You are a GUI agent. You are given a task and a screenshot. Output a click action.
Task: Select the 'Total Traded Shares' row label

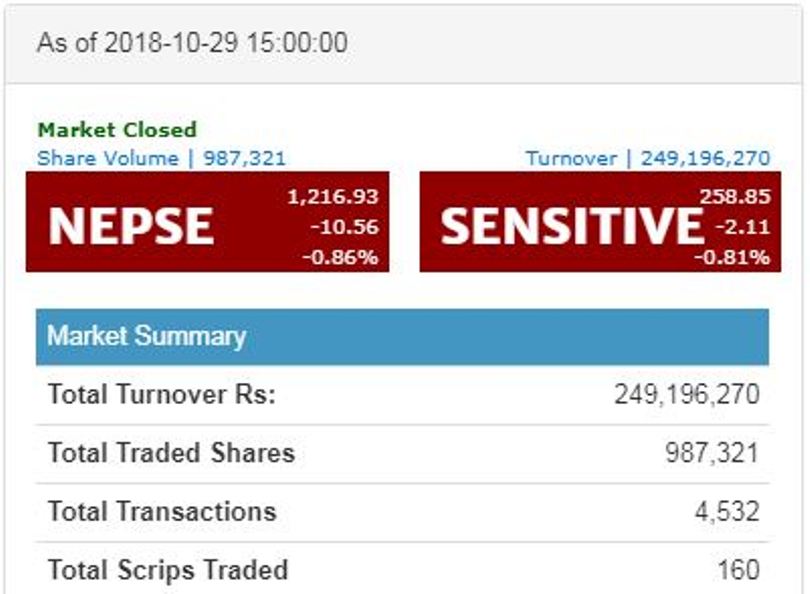(x=171, y=453)
